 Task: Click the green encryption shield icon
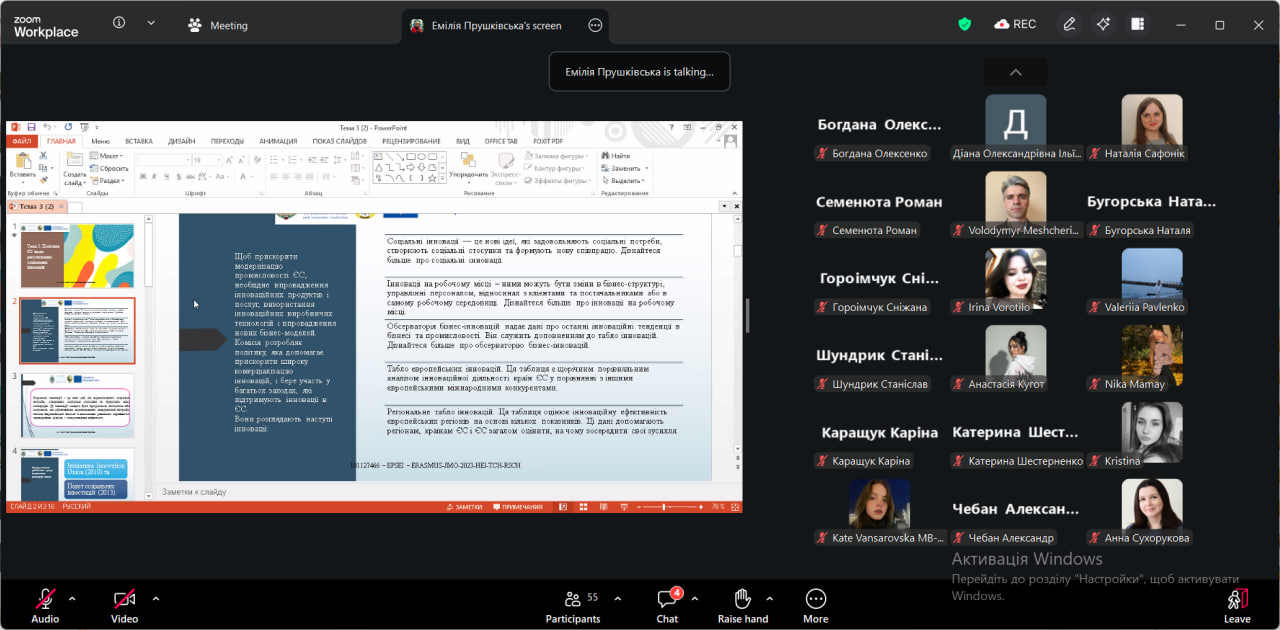[965, 24]
